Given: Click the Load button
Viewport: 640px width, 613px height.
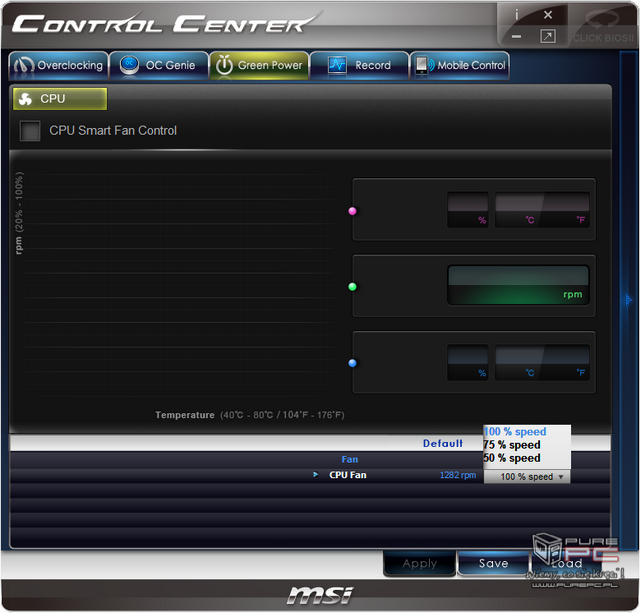Looking at the screenshot, I should [x=567, y=564].
